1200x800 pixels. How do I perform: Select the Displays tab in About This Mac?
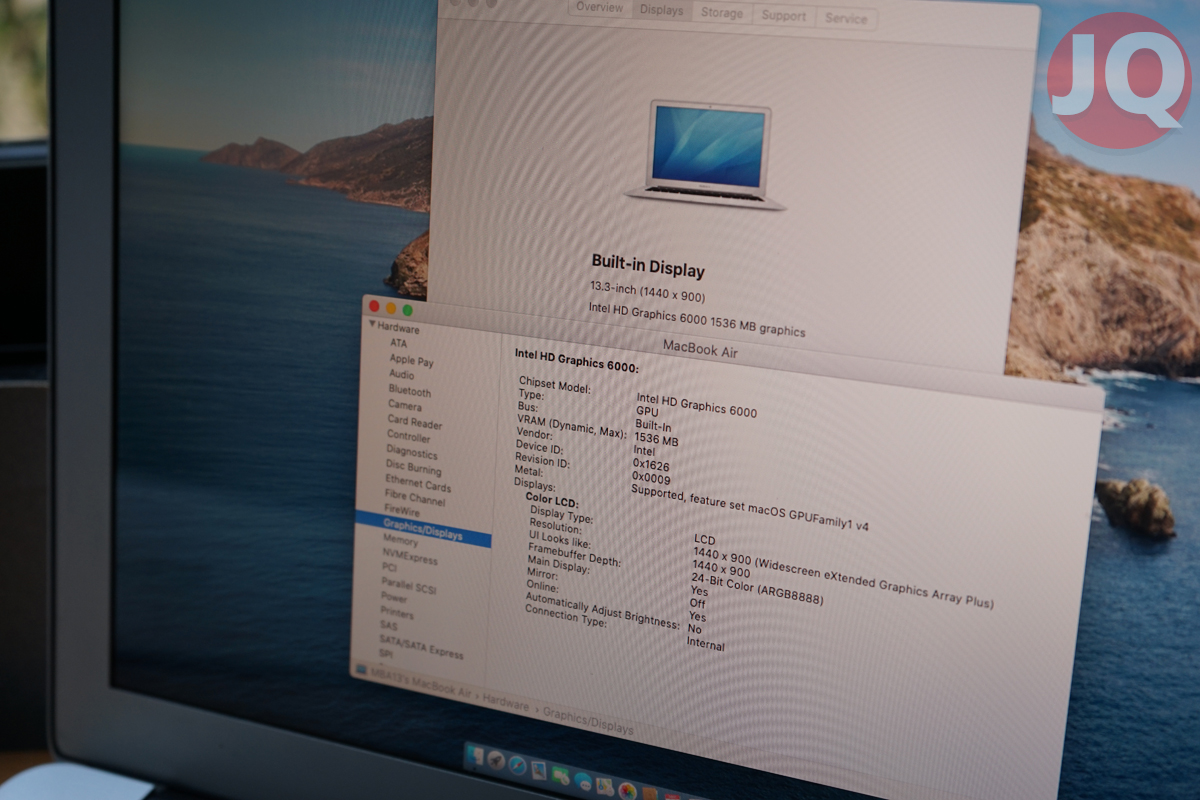tap(662, 10)
